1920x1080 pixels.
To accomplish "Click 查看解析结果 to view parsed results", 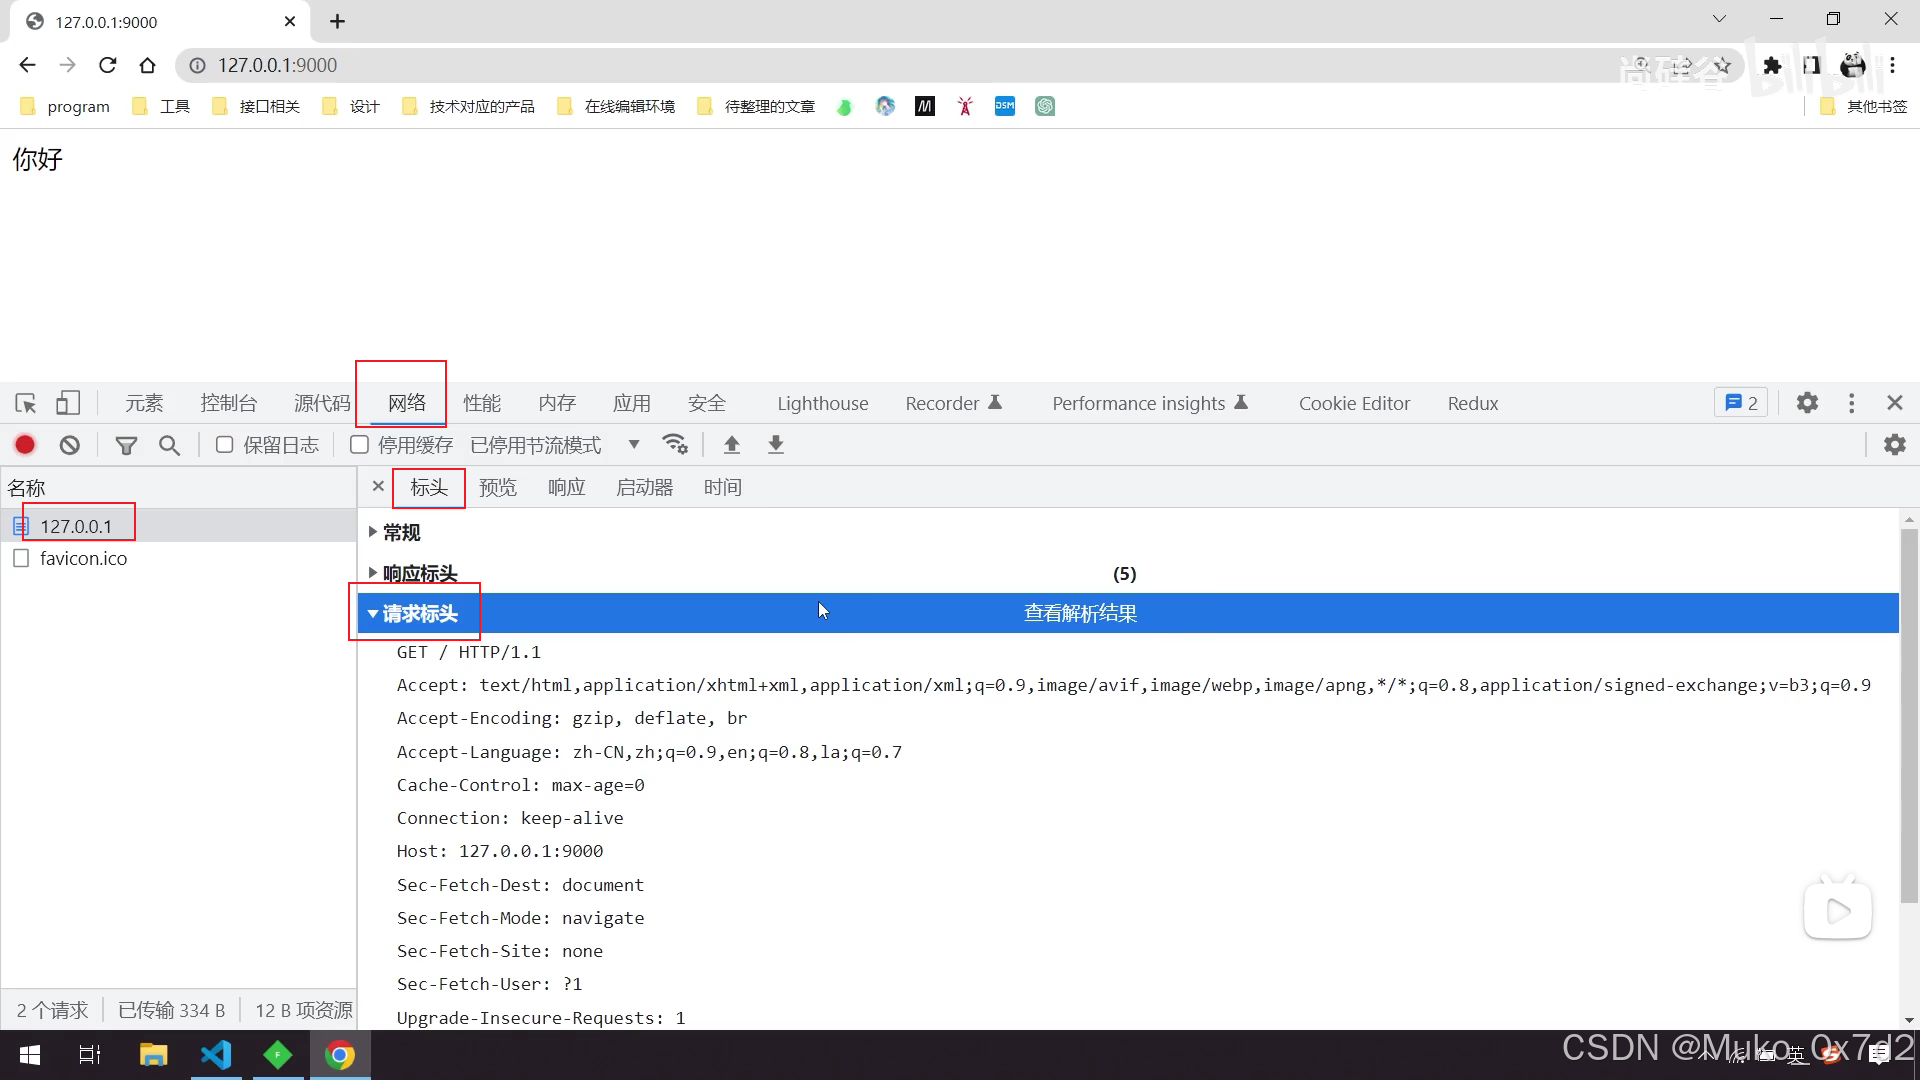I will click(1080, 612).
